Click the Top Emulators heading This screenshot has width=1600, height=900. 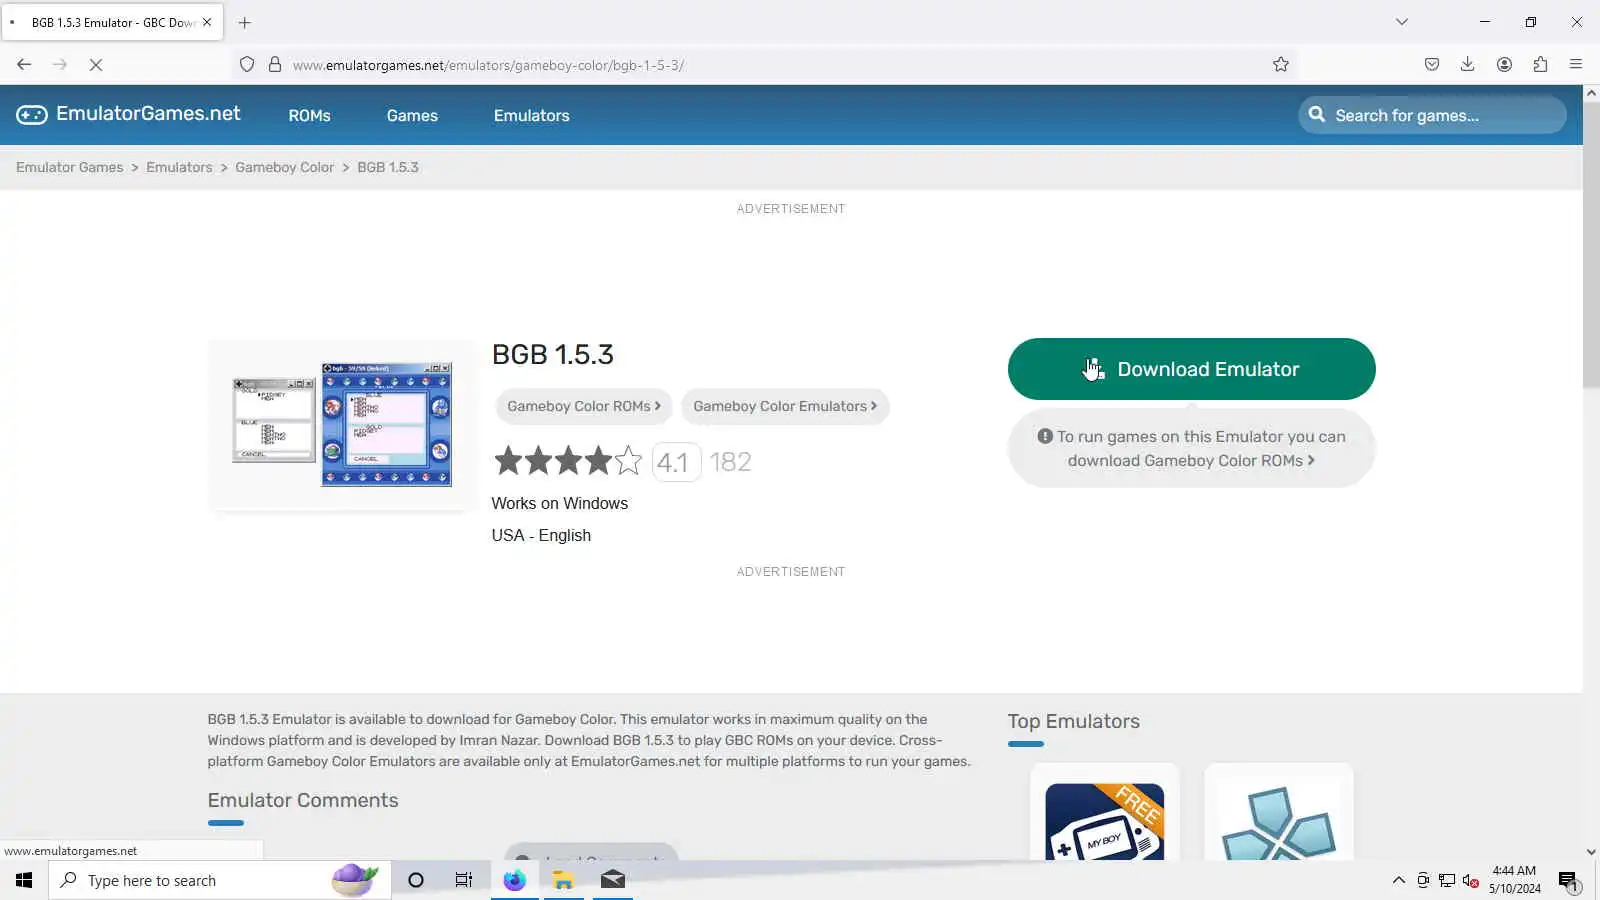(1074, 722)
